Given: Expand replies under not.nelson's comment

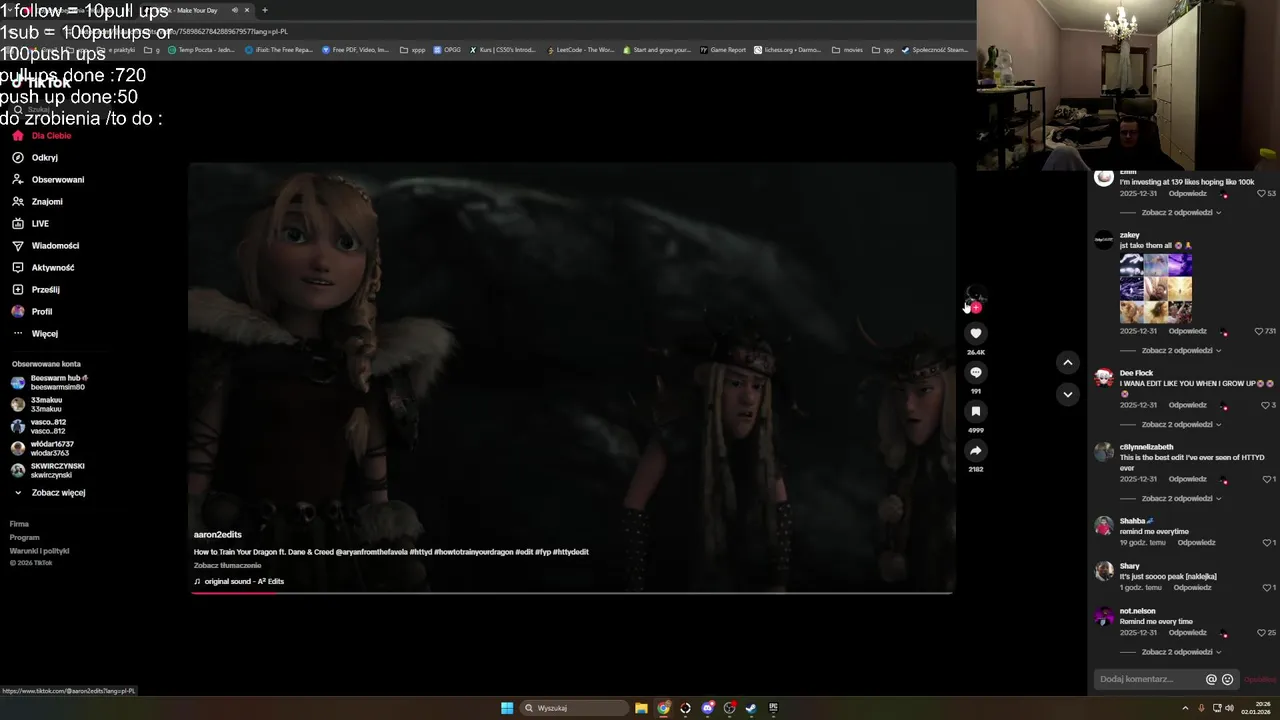Looking at the screenshot, I should [x=1181, y=652].
